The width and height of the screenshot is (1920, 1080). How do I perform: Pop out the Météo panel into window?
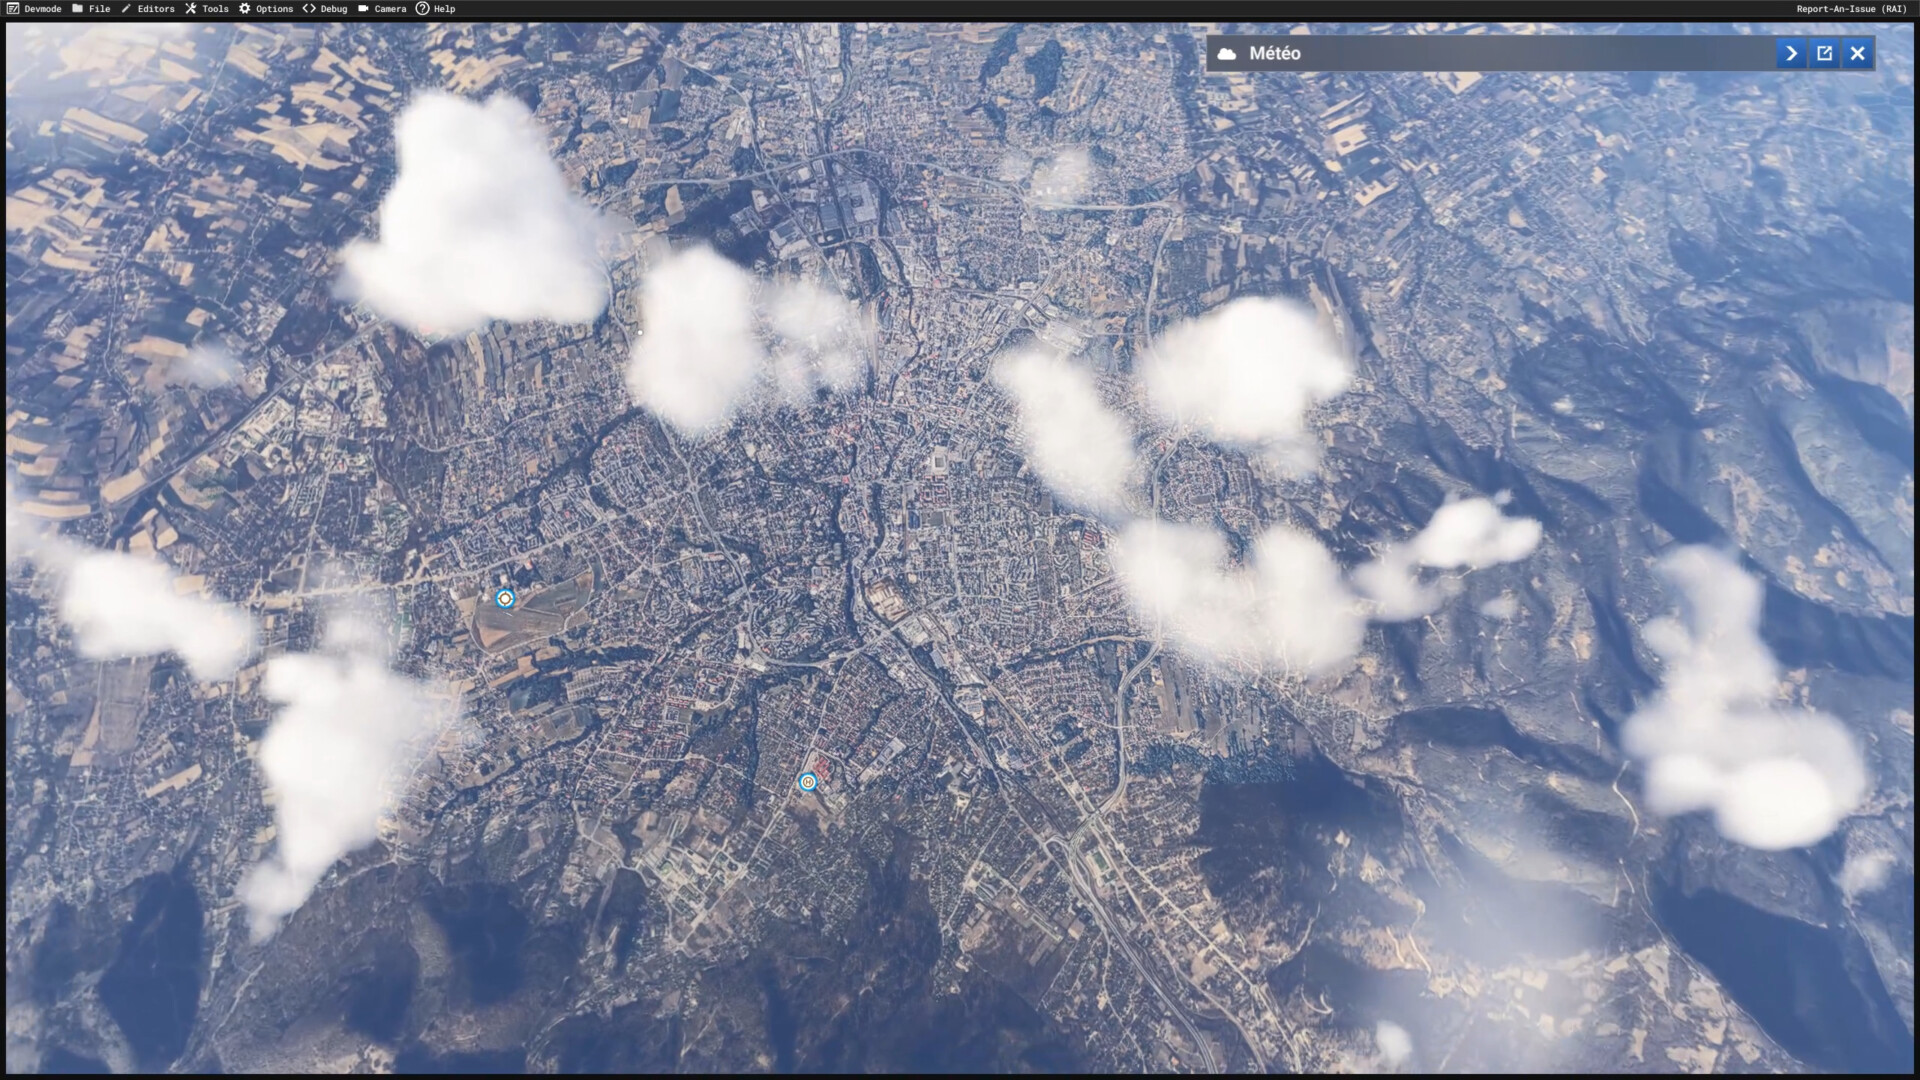point(1824,54)
